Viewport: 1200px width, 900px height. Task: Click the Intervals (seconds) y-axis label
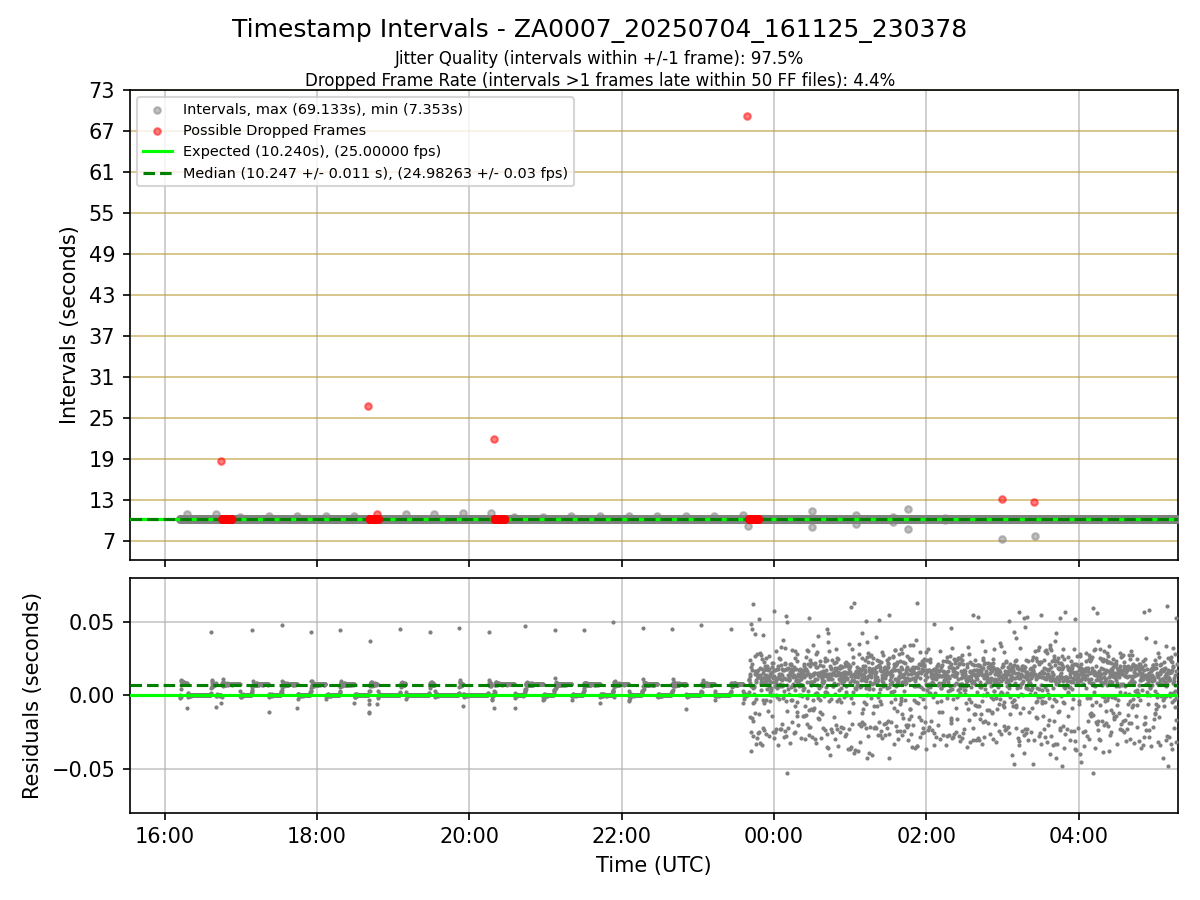click(x=68, y=325)
